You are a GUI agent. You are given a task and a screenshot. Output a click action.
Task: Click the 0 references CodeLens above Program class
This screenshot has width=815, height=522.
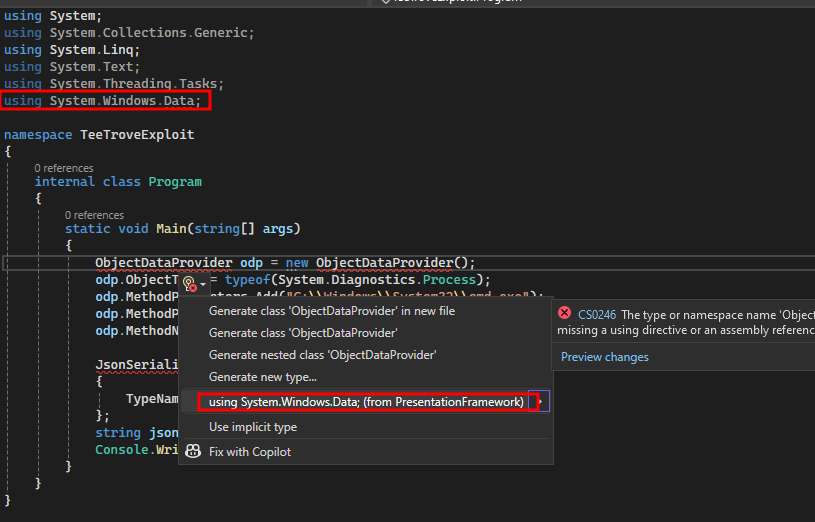64,168
